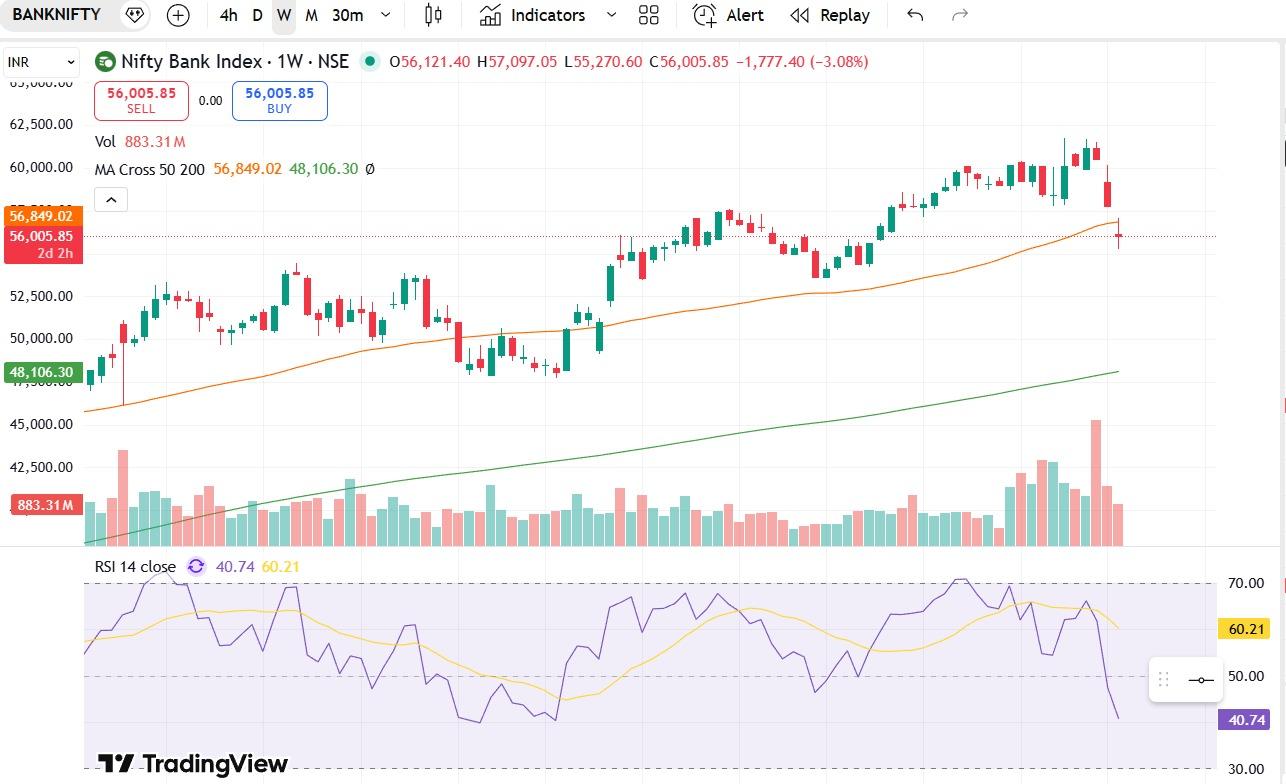Screen dimensions: 1286x784
Task: Expand the timeframe list chevron
Action: click(x=386, y=15)
